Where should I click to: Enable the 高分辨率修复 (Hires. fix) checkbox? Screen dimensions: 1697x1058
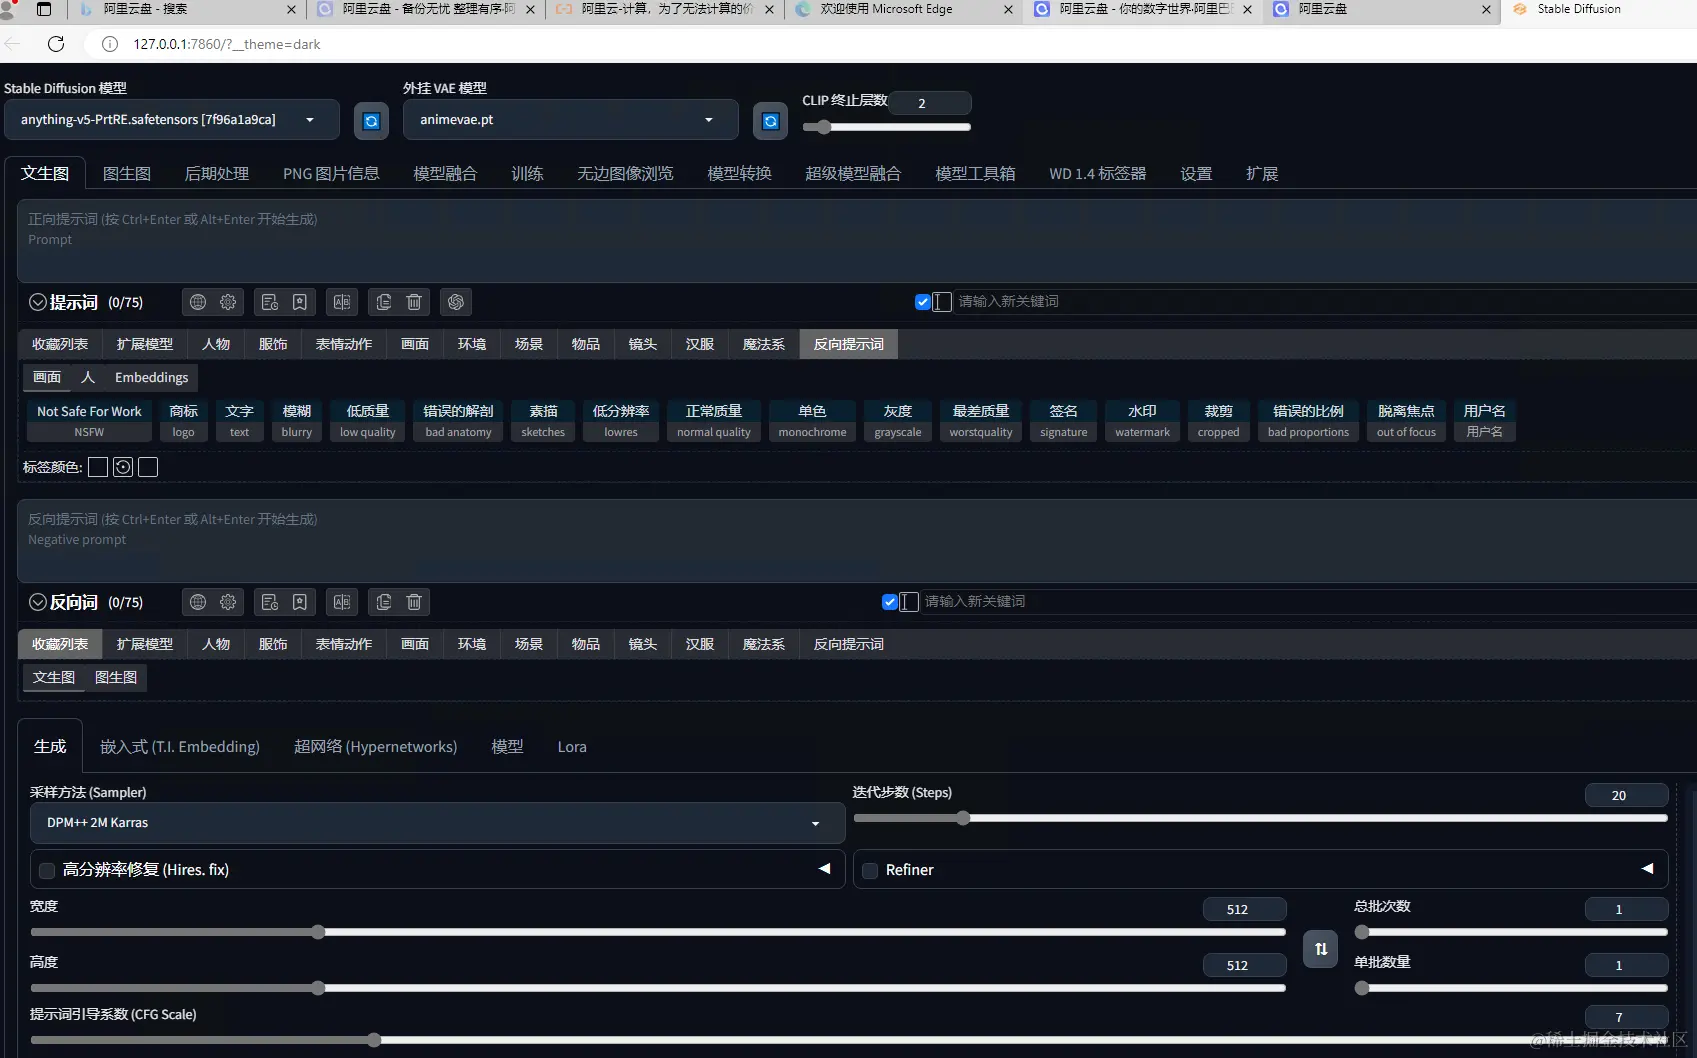pyautogui.click(x=47, y=871)
